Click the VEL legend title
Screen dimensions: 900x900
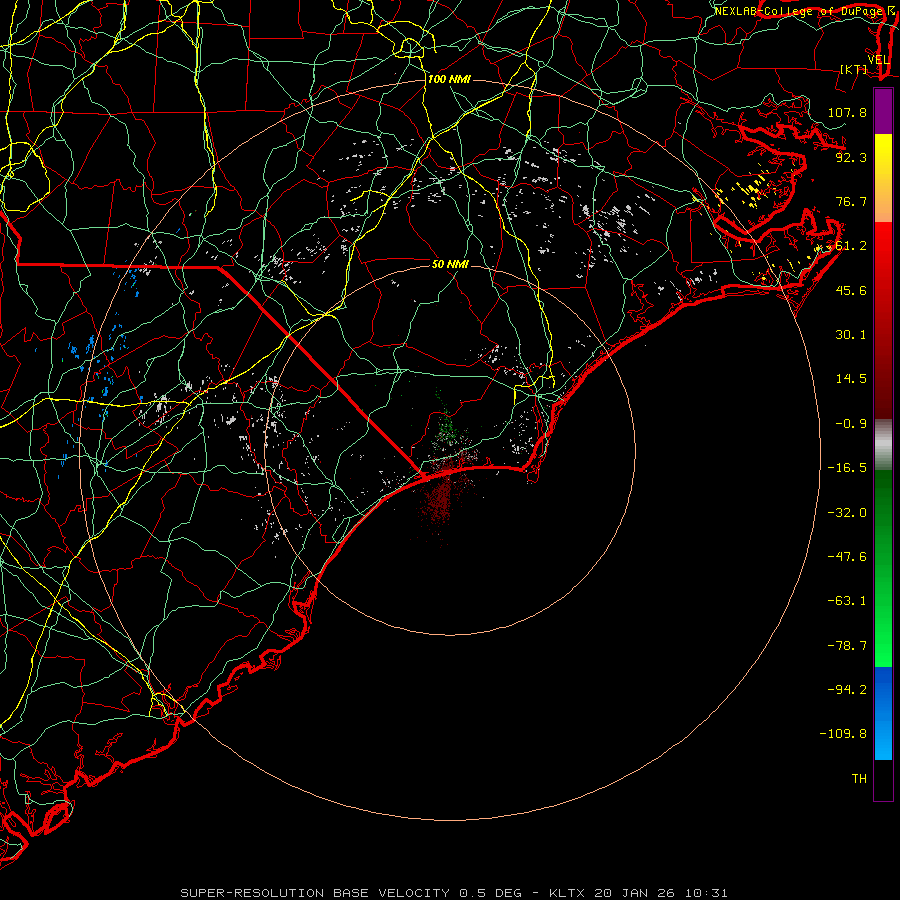(878, 60)
